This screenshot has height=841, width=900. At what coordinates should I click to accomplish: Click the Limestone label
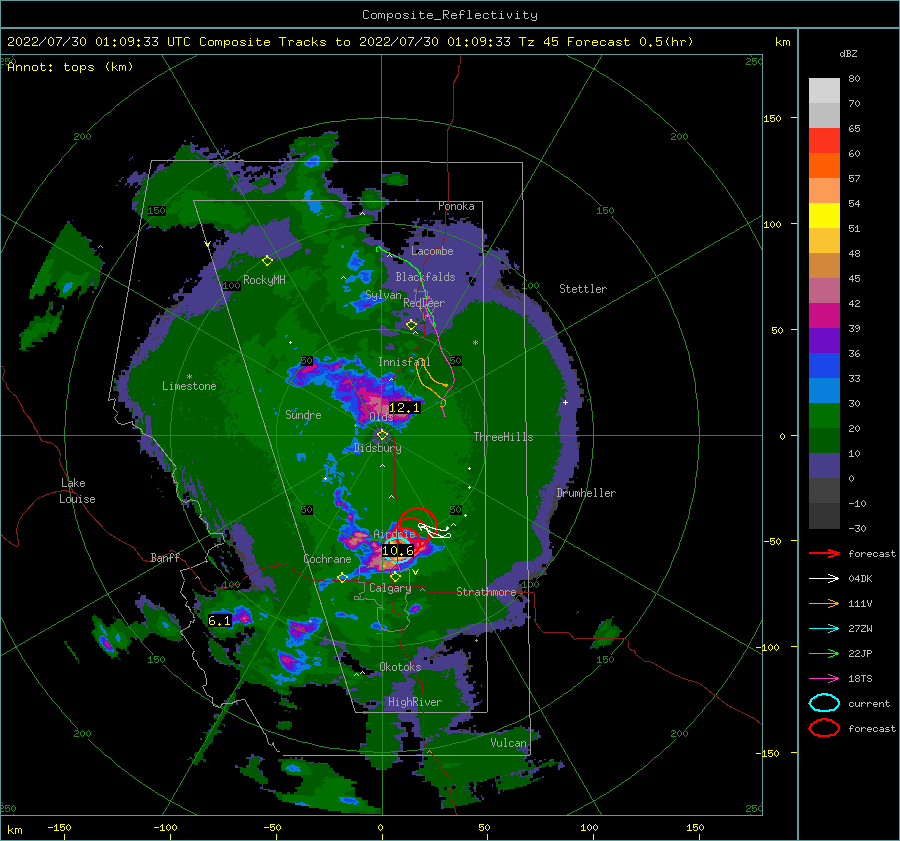coord(189,386)
